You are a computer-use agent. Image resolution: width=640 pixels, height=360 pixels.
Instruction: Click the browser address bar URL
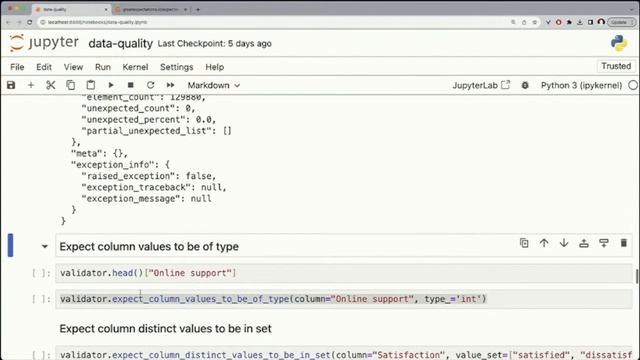point(97,22)
